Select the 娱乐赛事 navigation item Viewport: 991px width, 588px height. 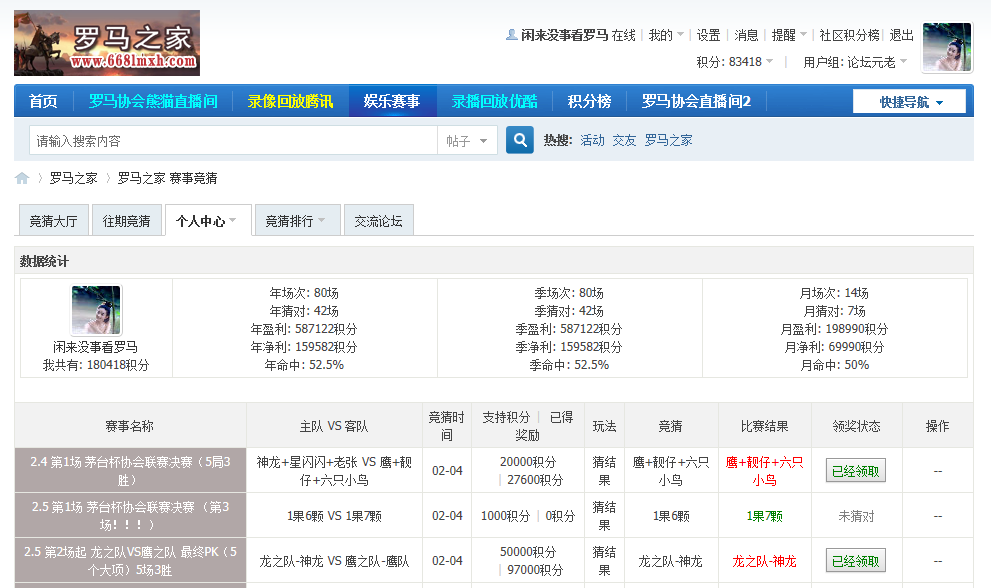(392, 101)
